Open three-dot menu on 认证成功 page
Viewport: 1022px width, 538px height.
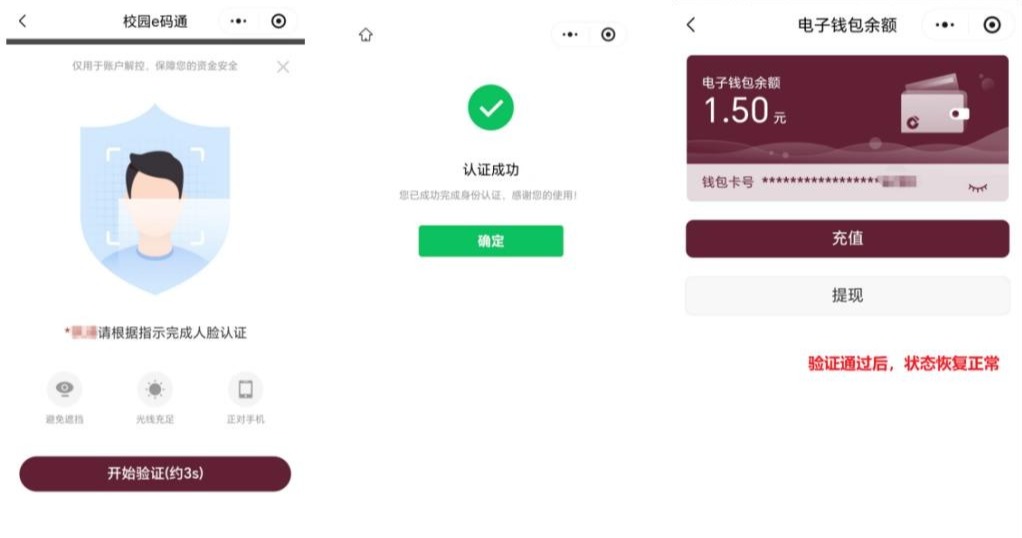pyautogui.click(x=570, y=35)
